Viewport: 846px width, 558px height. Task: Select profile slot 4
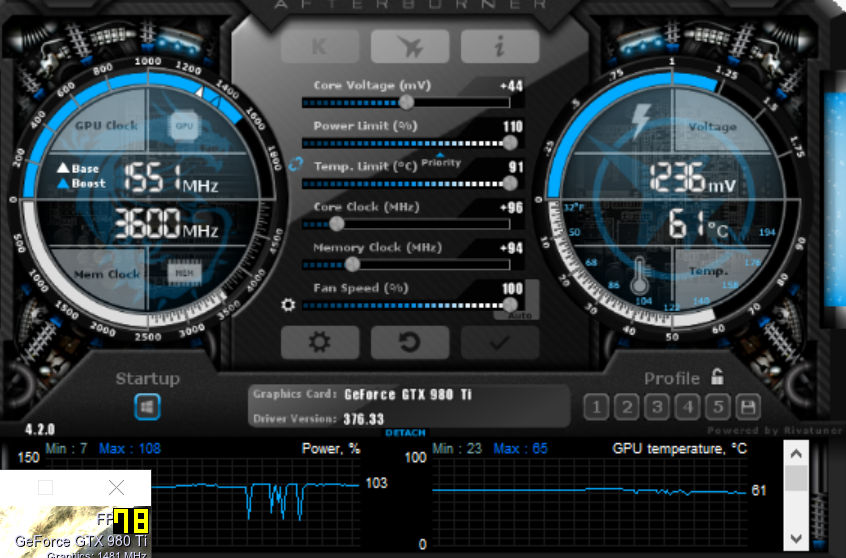pyautogui.click(x=687, y=407)
